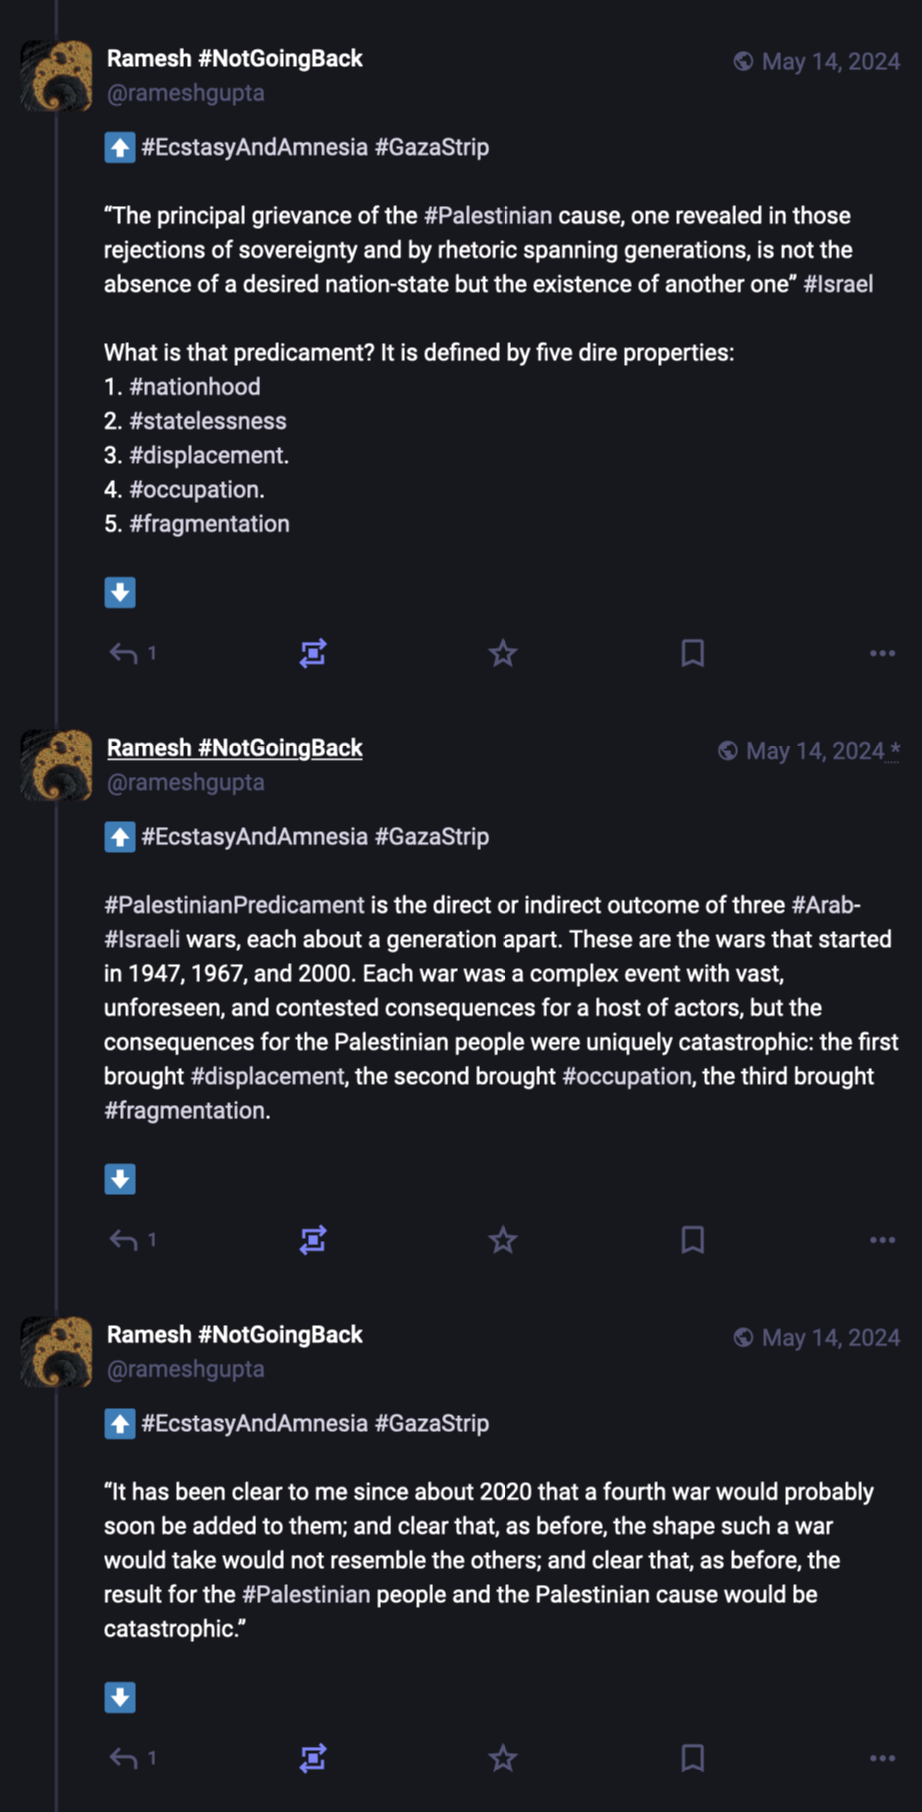
Task: Open the #PalestinianPredicament hashtag link
Action: pyautogui.click(x=234, y=906)
